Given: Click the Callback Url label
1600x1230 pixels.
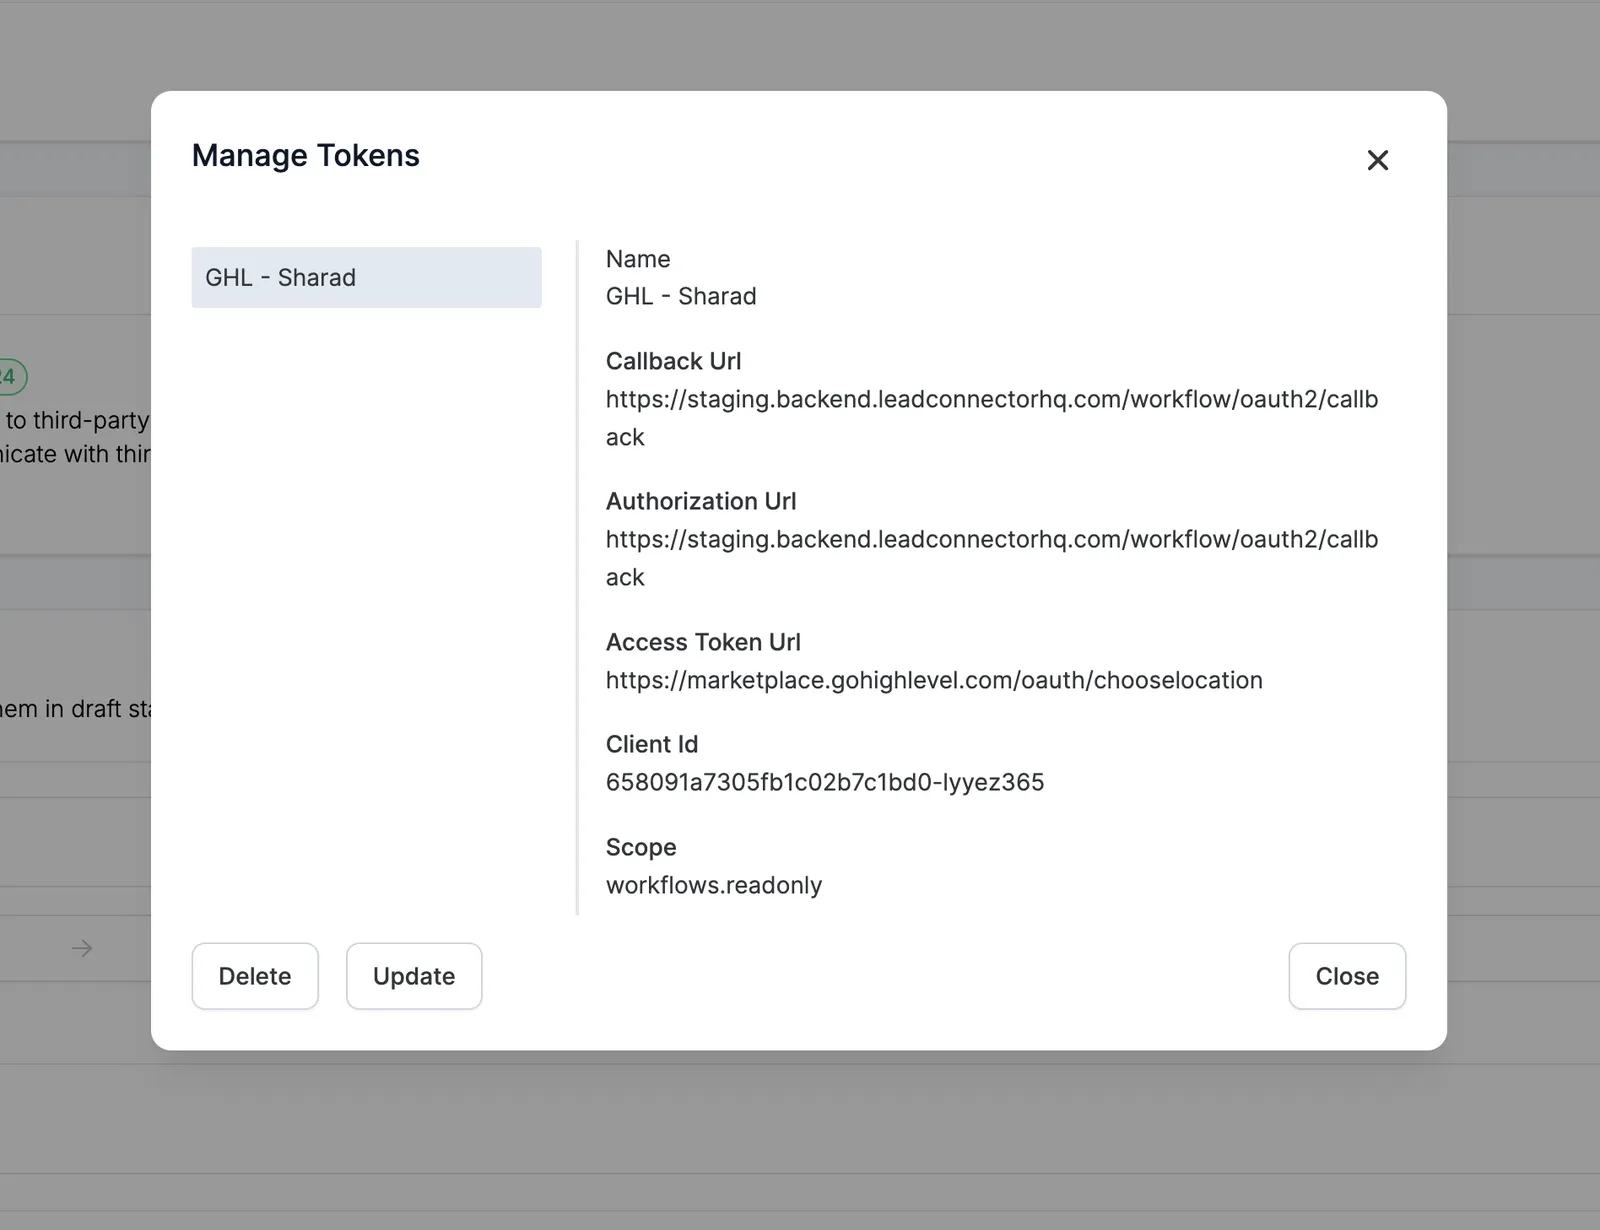Looking at the screenshot, I should coord(674,361).
